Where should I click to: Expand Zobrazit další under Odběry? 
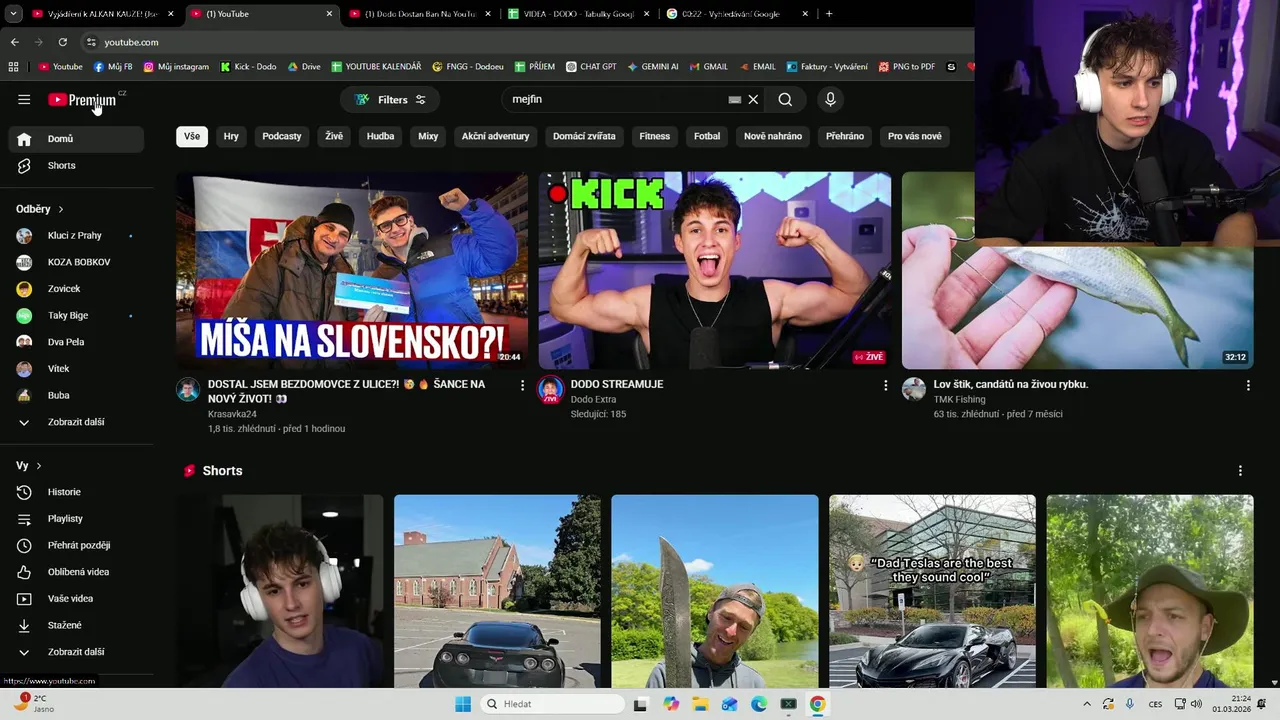pyautogui.click(x=76, y=422)
